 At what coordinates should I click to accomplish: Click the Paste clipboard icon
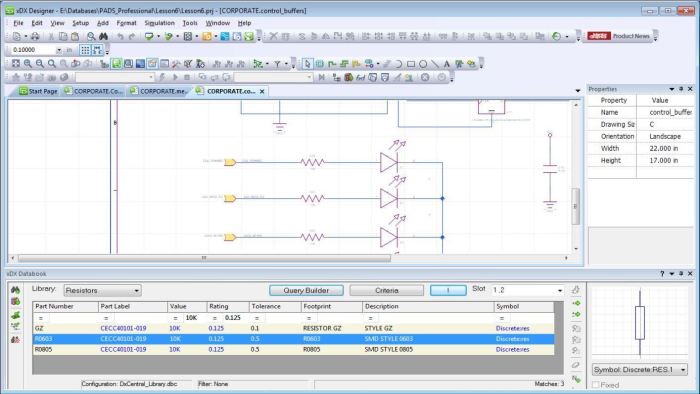pos(75,36)
